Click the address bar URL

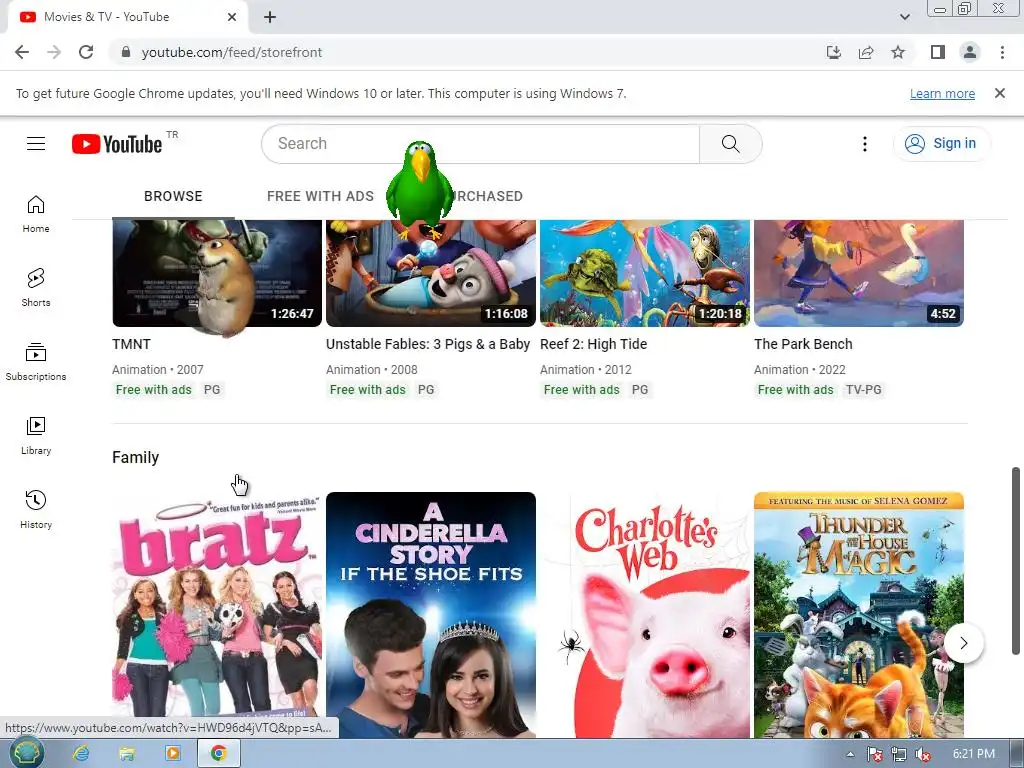pyautogui.click(x=232, y=52)
